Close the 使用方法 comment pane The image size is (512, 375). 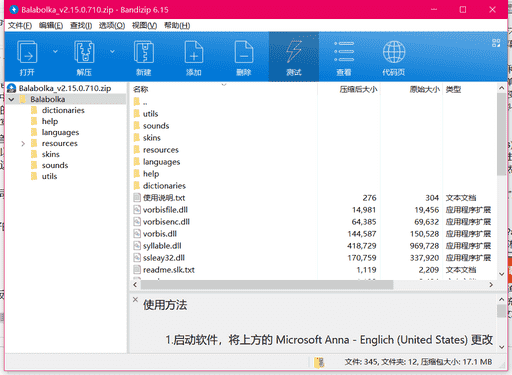point(135,299)
